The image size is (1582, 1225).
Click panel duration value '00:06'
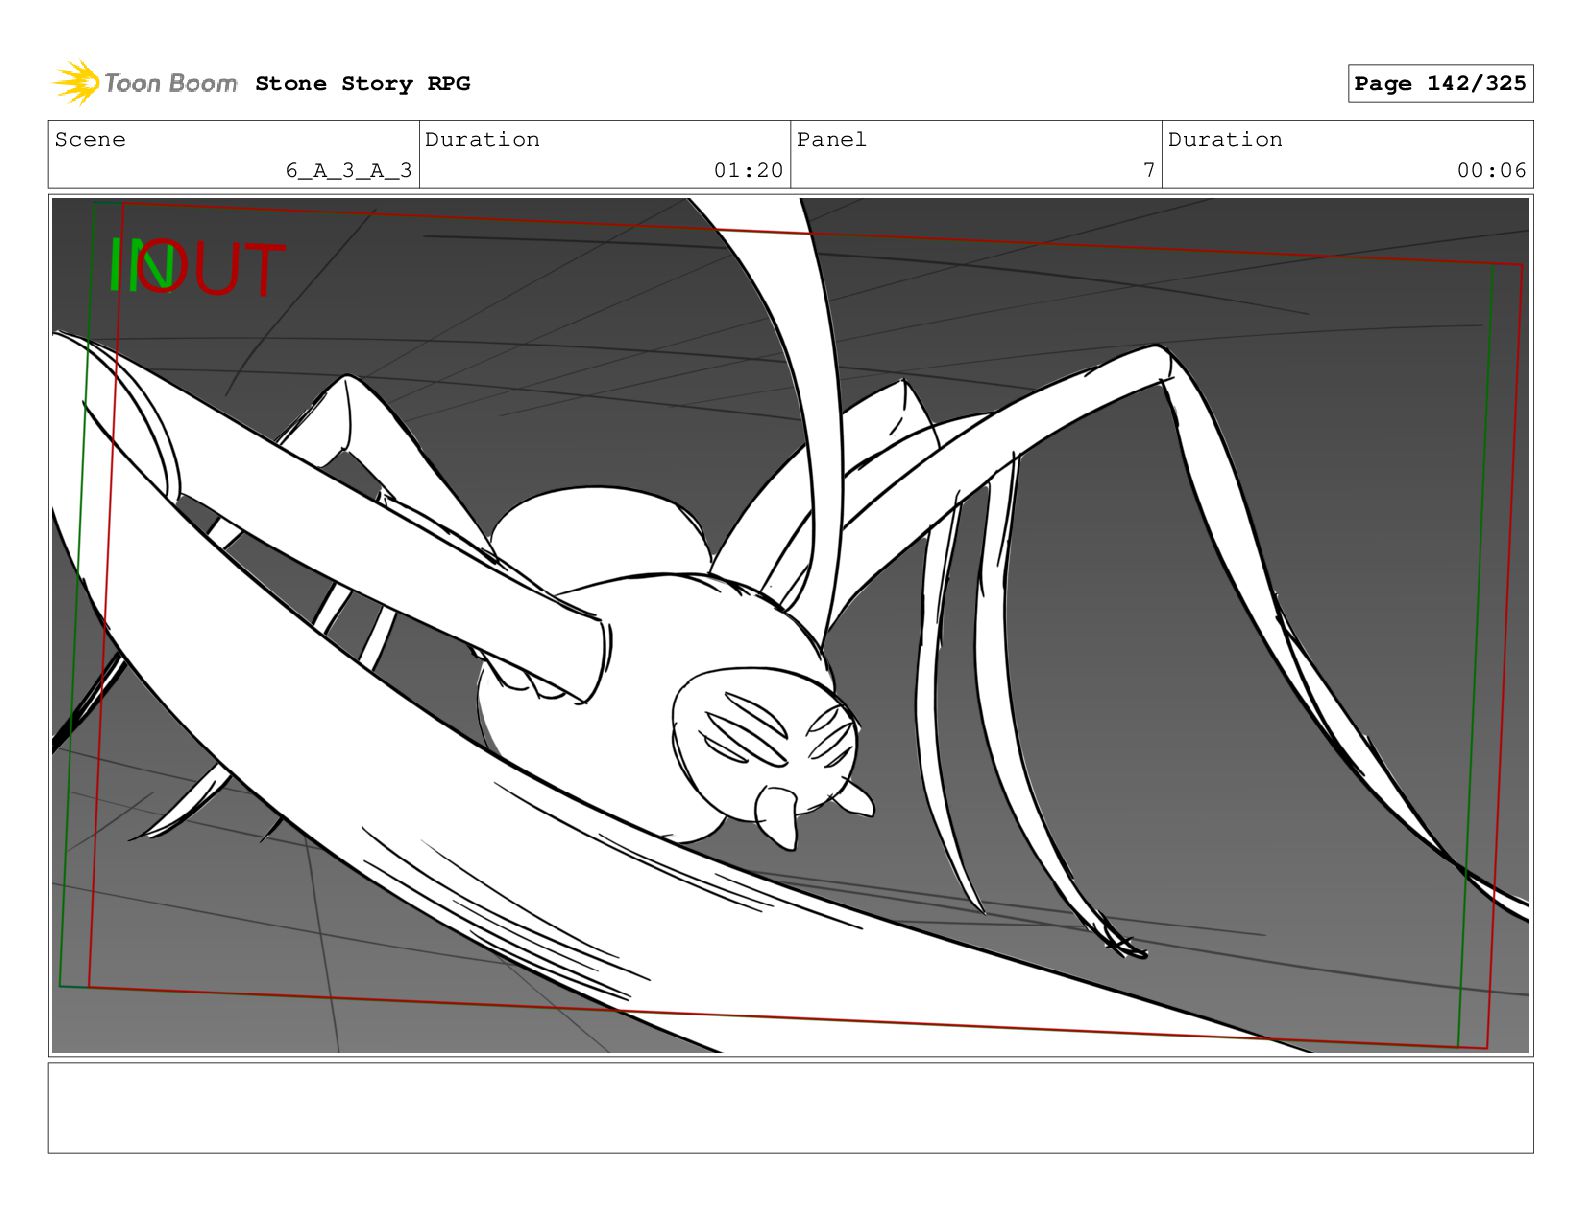(1491, 171)
